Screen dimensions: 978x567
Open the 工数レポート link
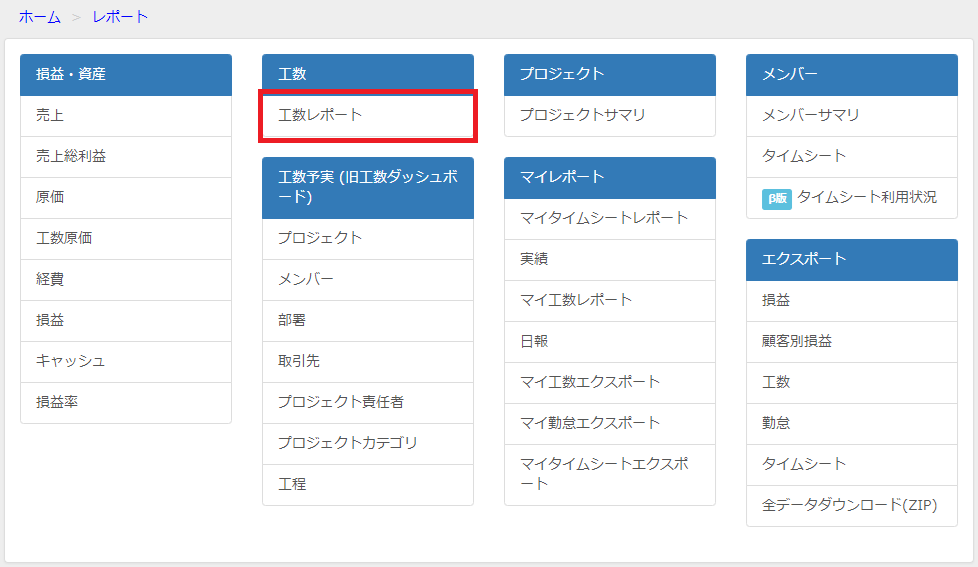point(368,115)
